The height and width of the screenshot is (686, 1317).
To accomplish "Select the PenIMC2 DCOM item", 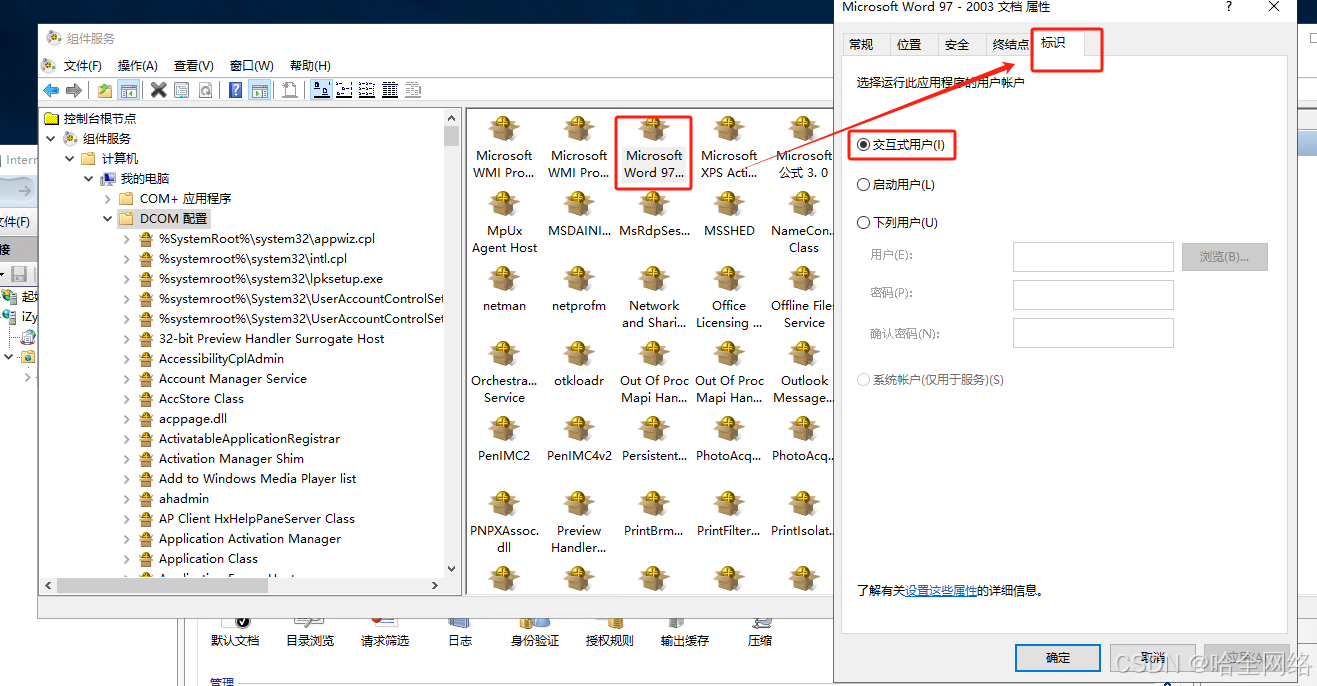I will (504, 440).
